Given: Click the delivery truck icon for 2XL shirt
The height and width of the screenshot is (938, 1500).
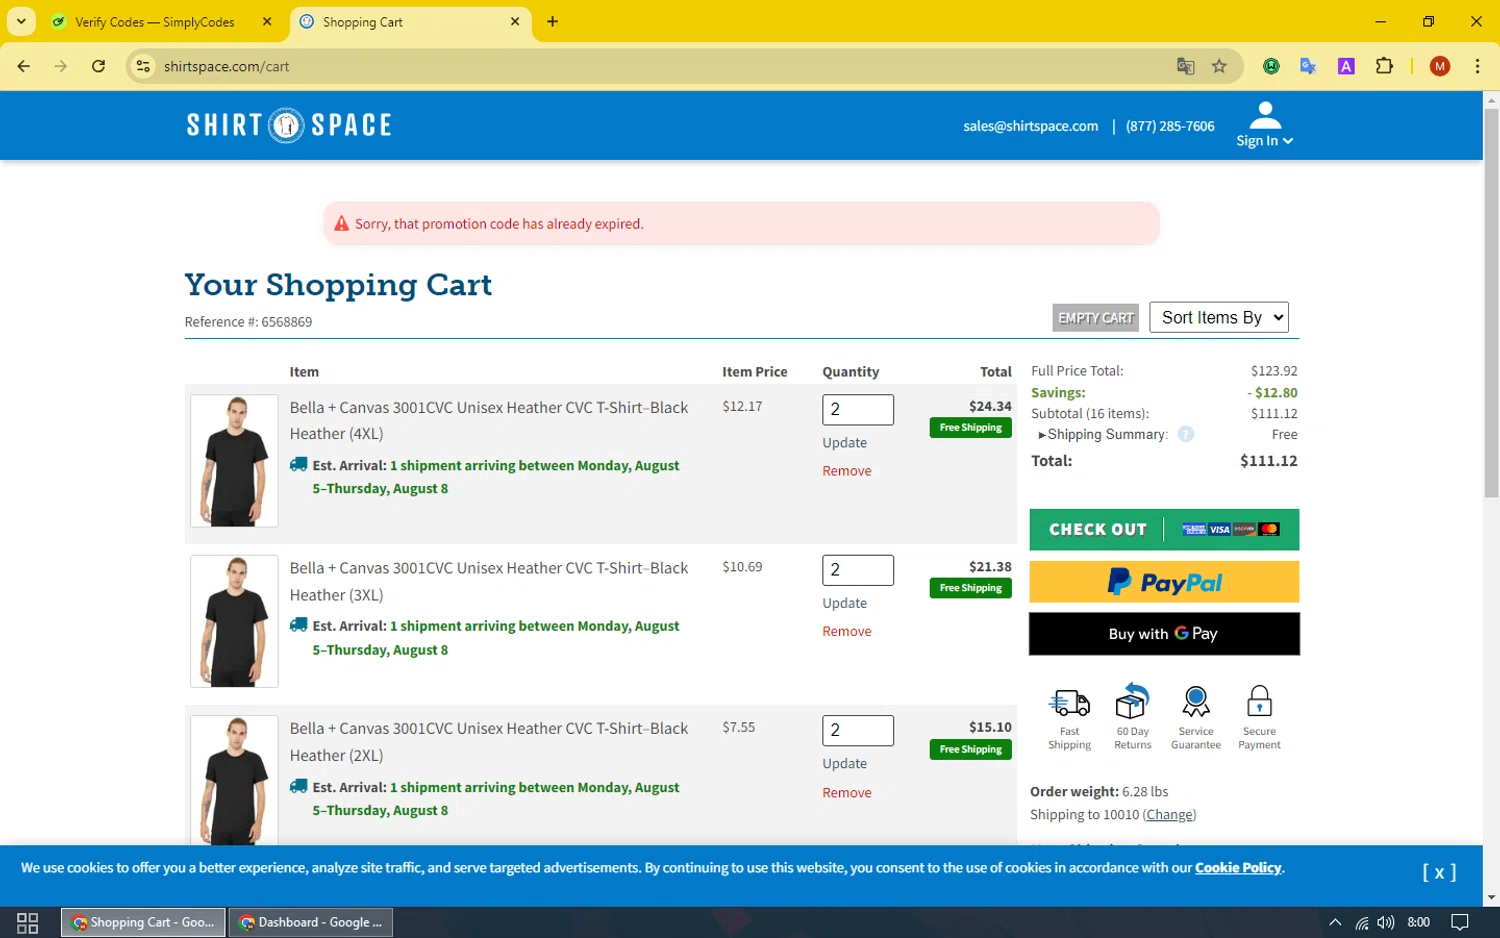Looking at the screenshot, I should click(x=298, y=786).
